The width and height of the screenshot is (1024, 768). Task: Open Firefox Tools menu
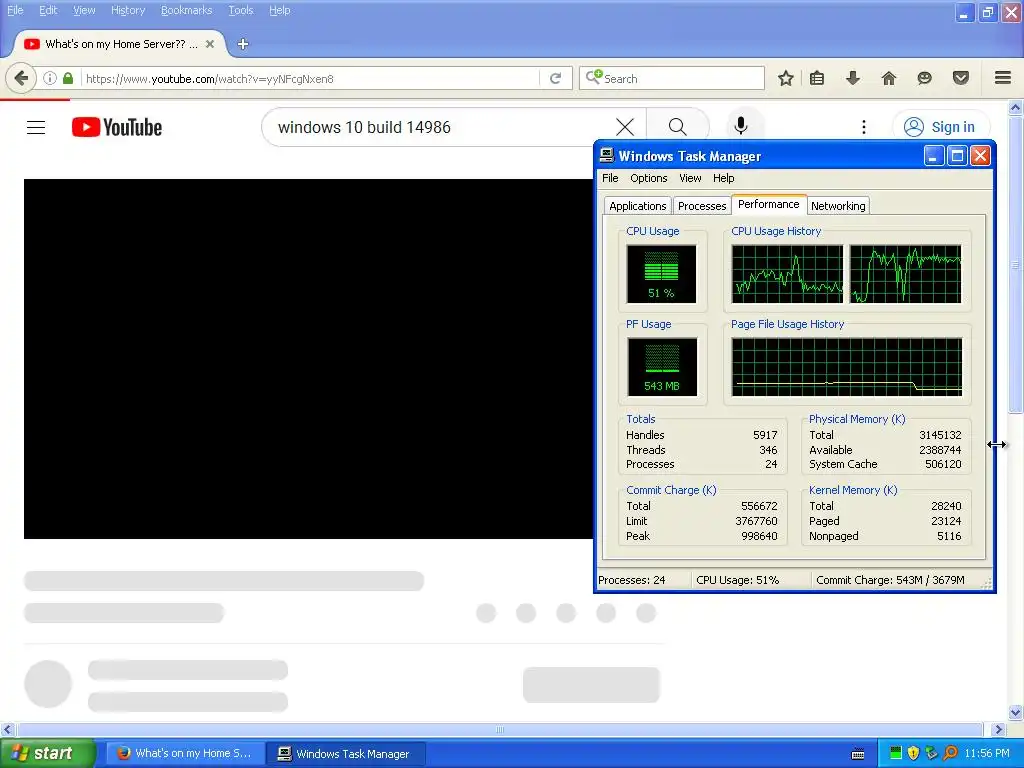click(240, 10)
